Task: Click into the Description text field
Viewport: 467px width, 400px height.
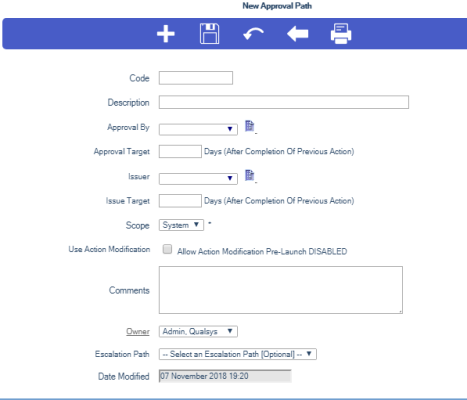Action: [x=284, y=102]
